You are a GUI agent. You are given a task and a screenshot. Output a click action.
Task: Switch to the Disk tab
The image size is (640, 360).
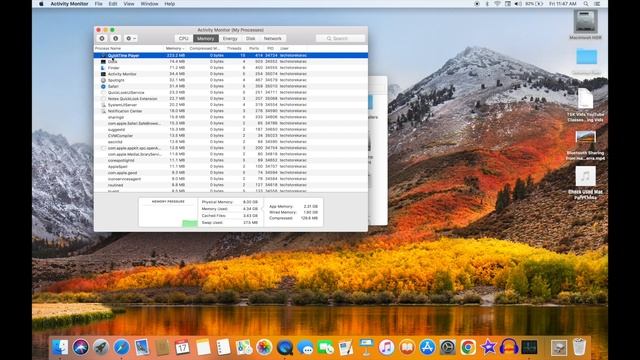[x=251, y=38]
